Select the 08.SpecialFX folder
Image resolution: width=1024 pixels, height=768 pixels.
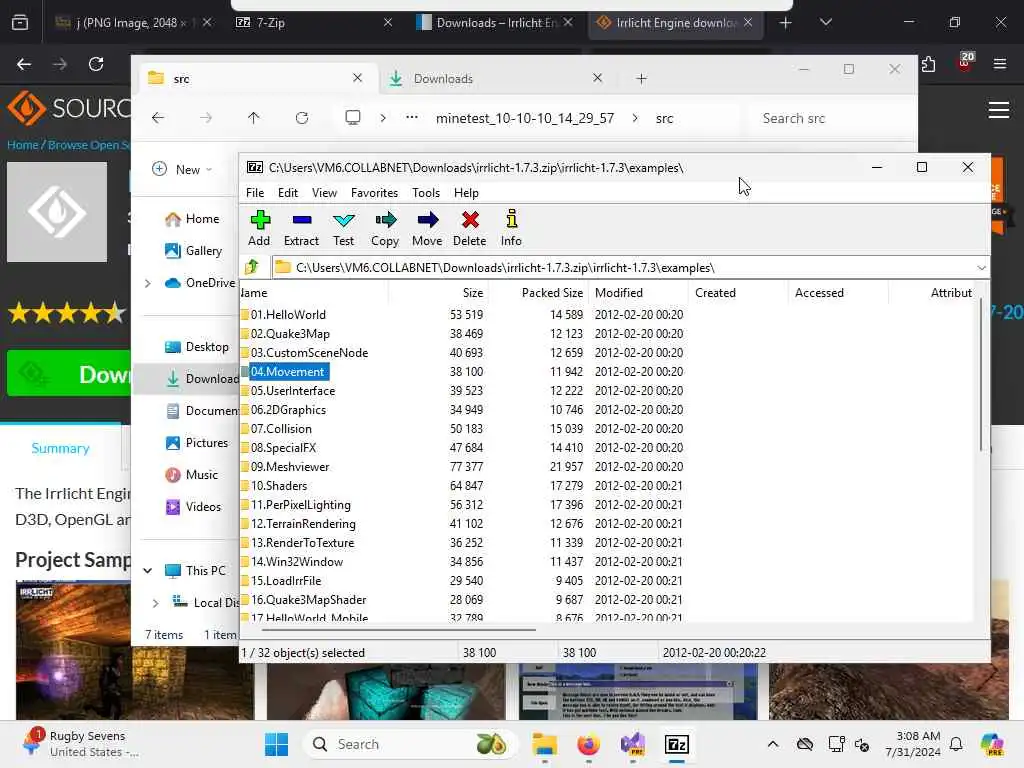(x=283, y=447)
